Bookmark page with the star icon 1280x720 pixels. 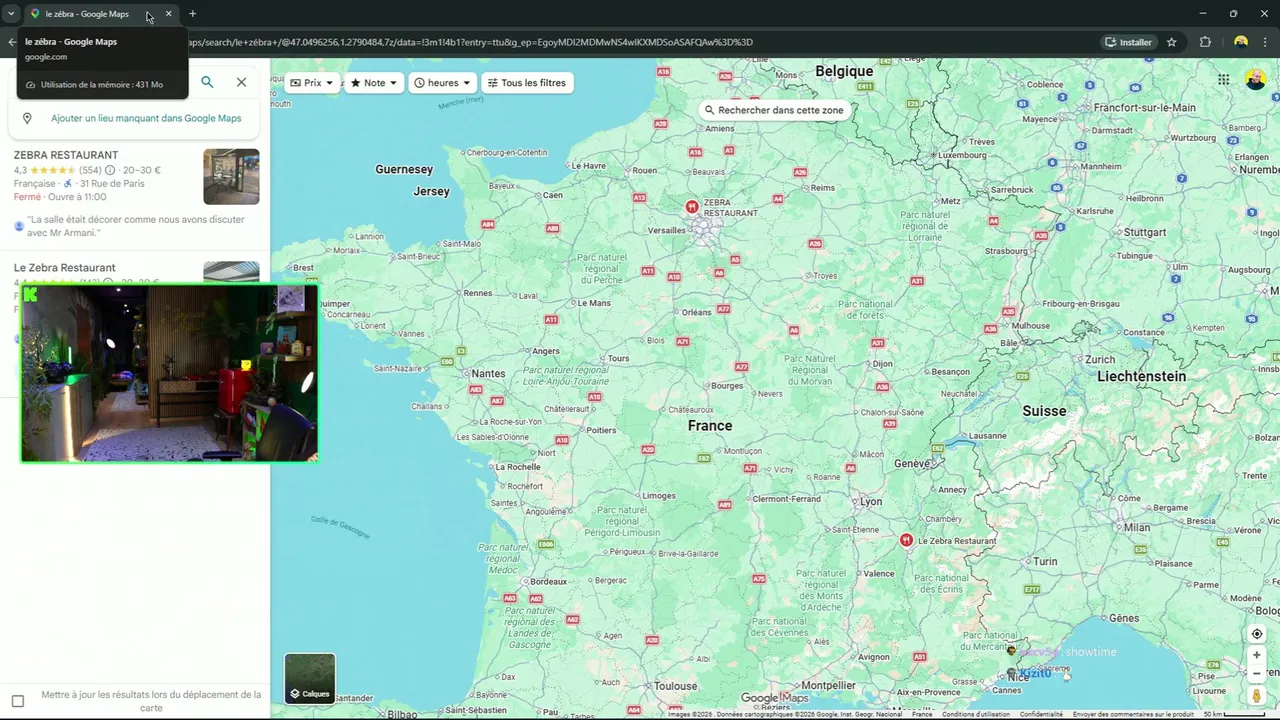click(1171, 42)
